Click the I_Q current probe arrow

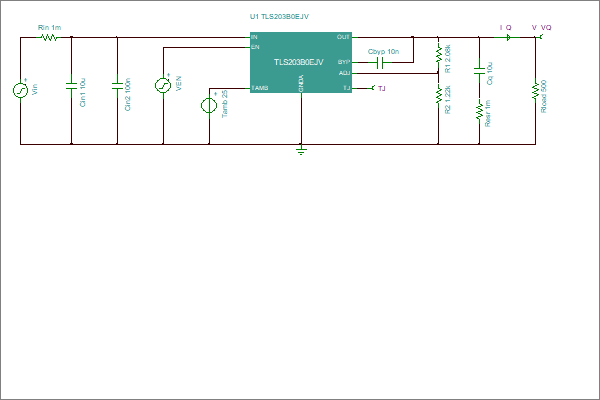click(508, 38)
